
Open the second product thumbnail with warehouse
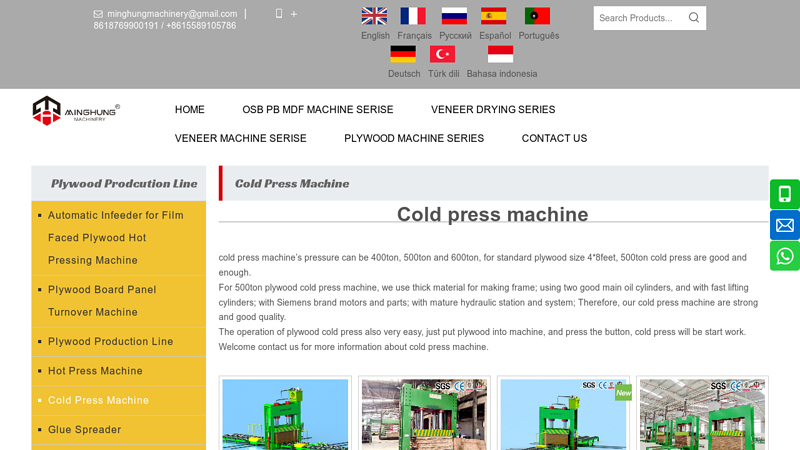(424, 414)
